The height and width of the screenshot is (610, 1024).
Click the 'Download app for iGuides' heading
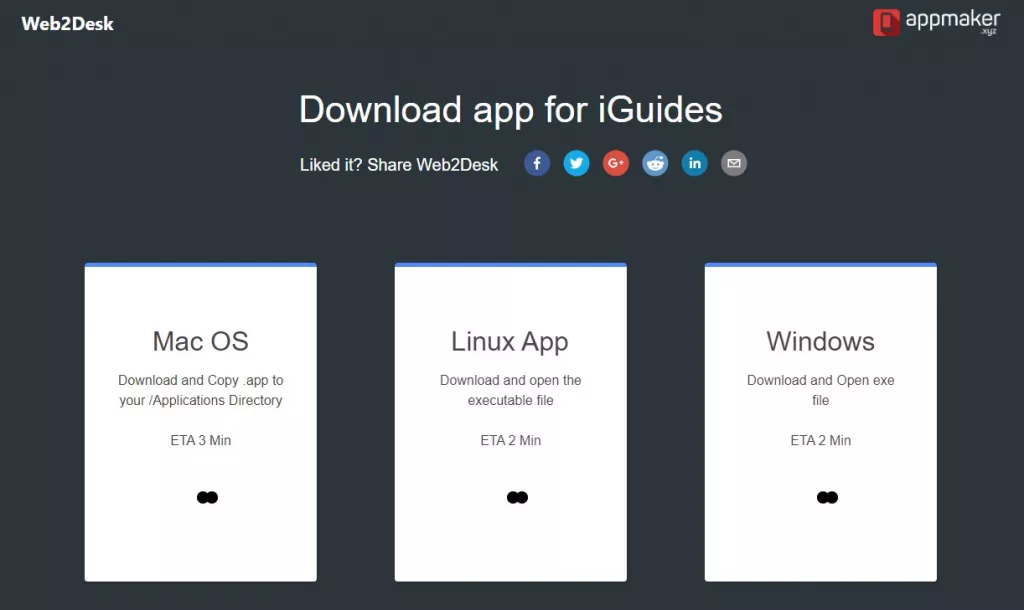coord(511,109)
